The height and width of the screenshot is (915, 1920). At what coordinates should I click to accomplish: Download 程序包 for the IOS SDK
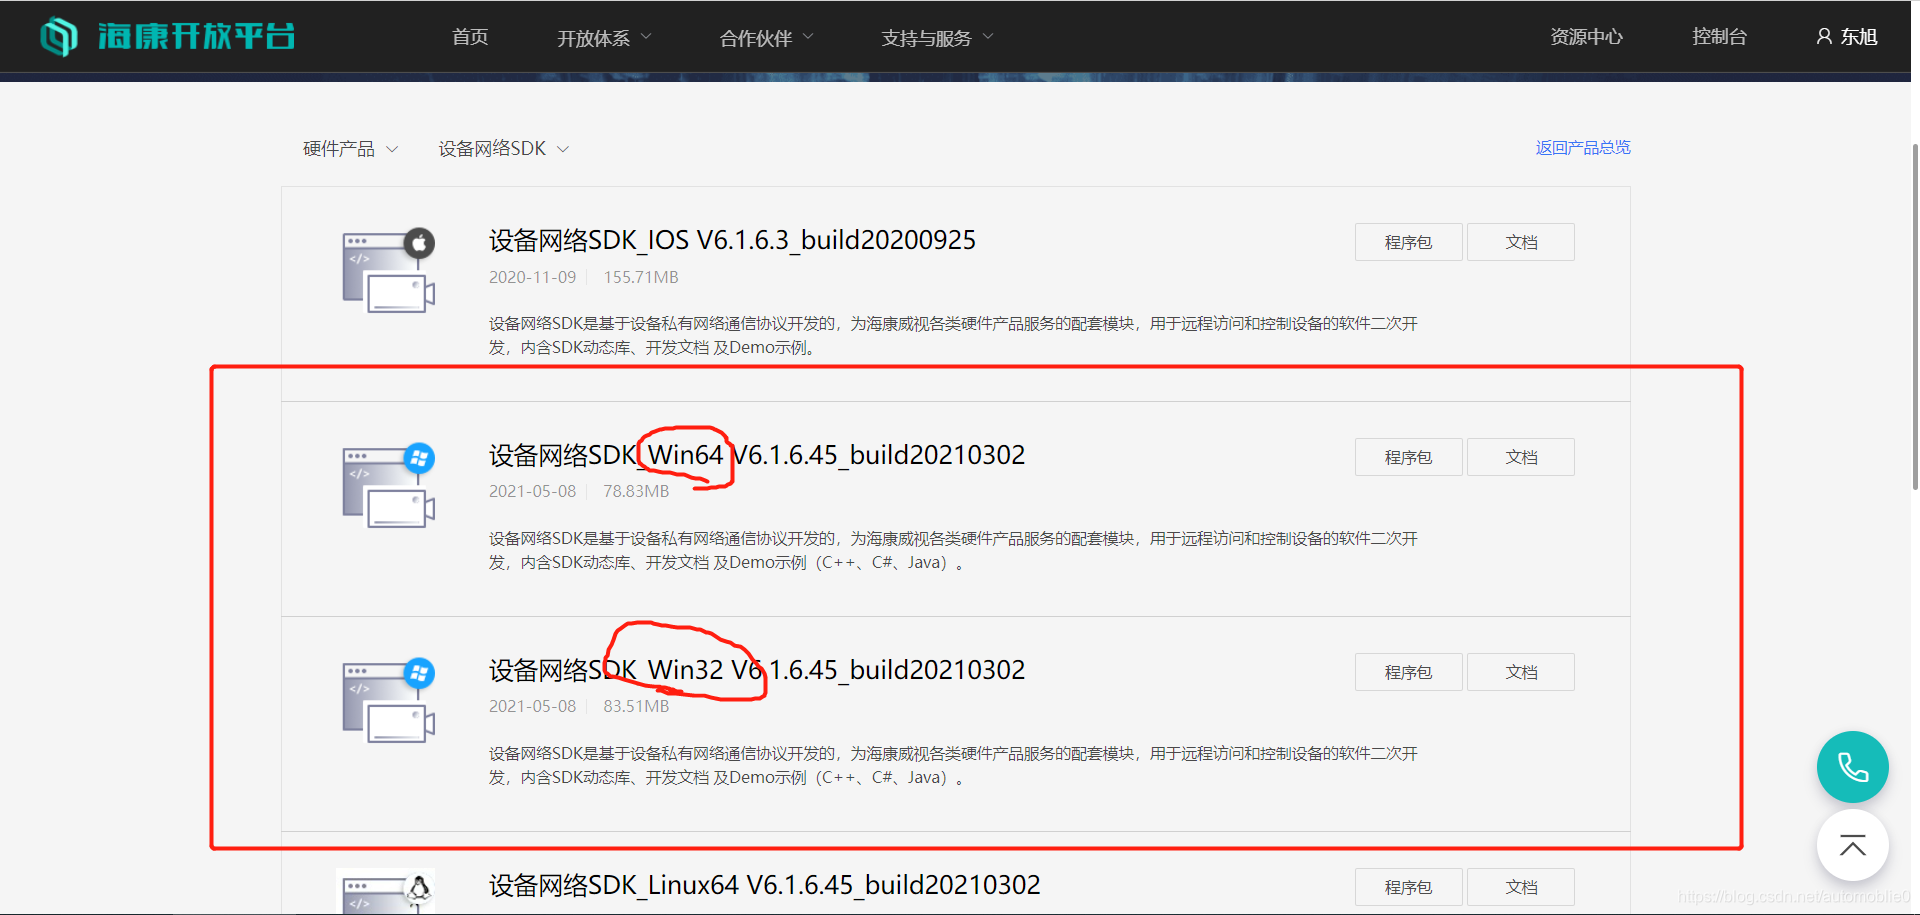pos(1408,242)
